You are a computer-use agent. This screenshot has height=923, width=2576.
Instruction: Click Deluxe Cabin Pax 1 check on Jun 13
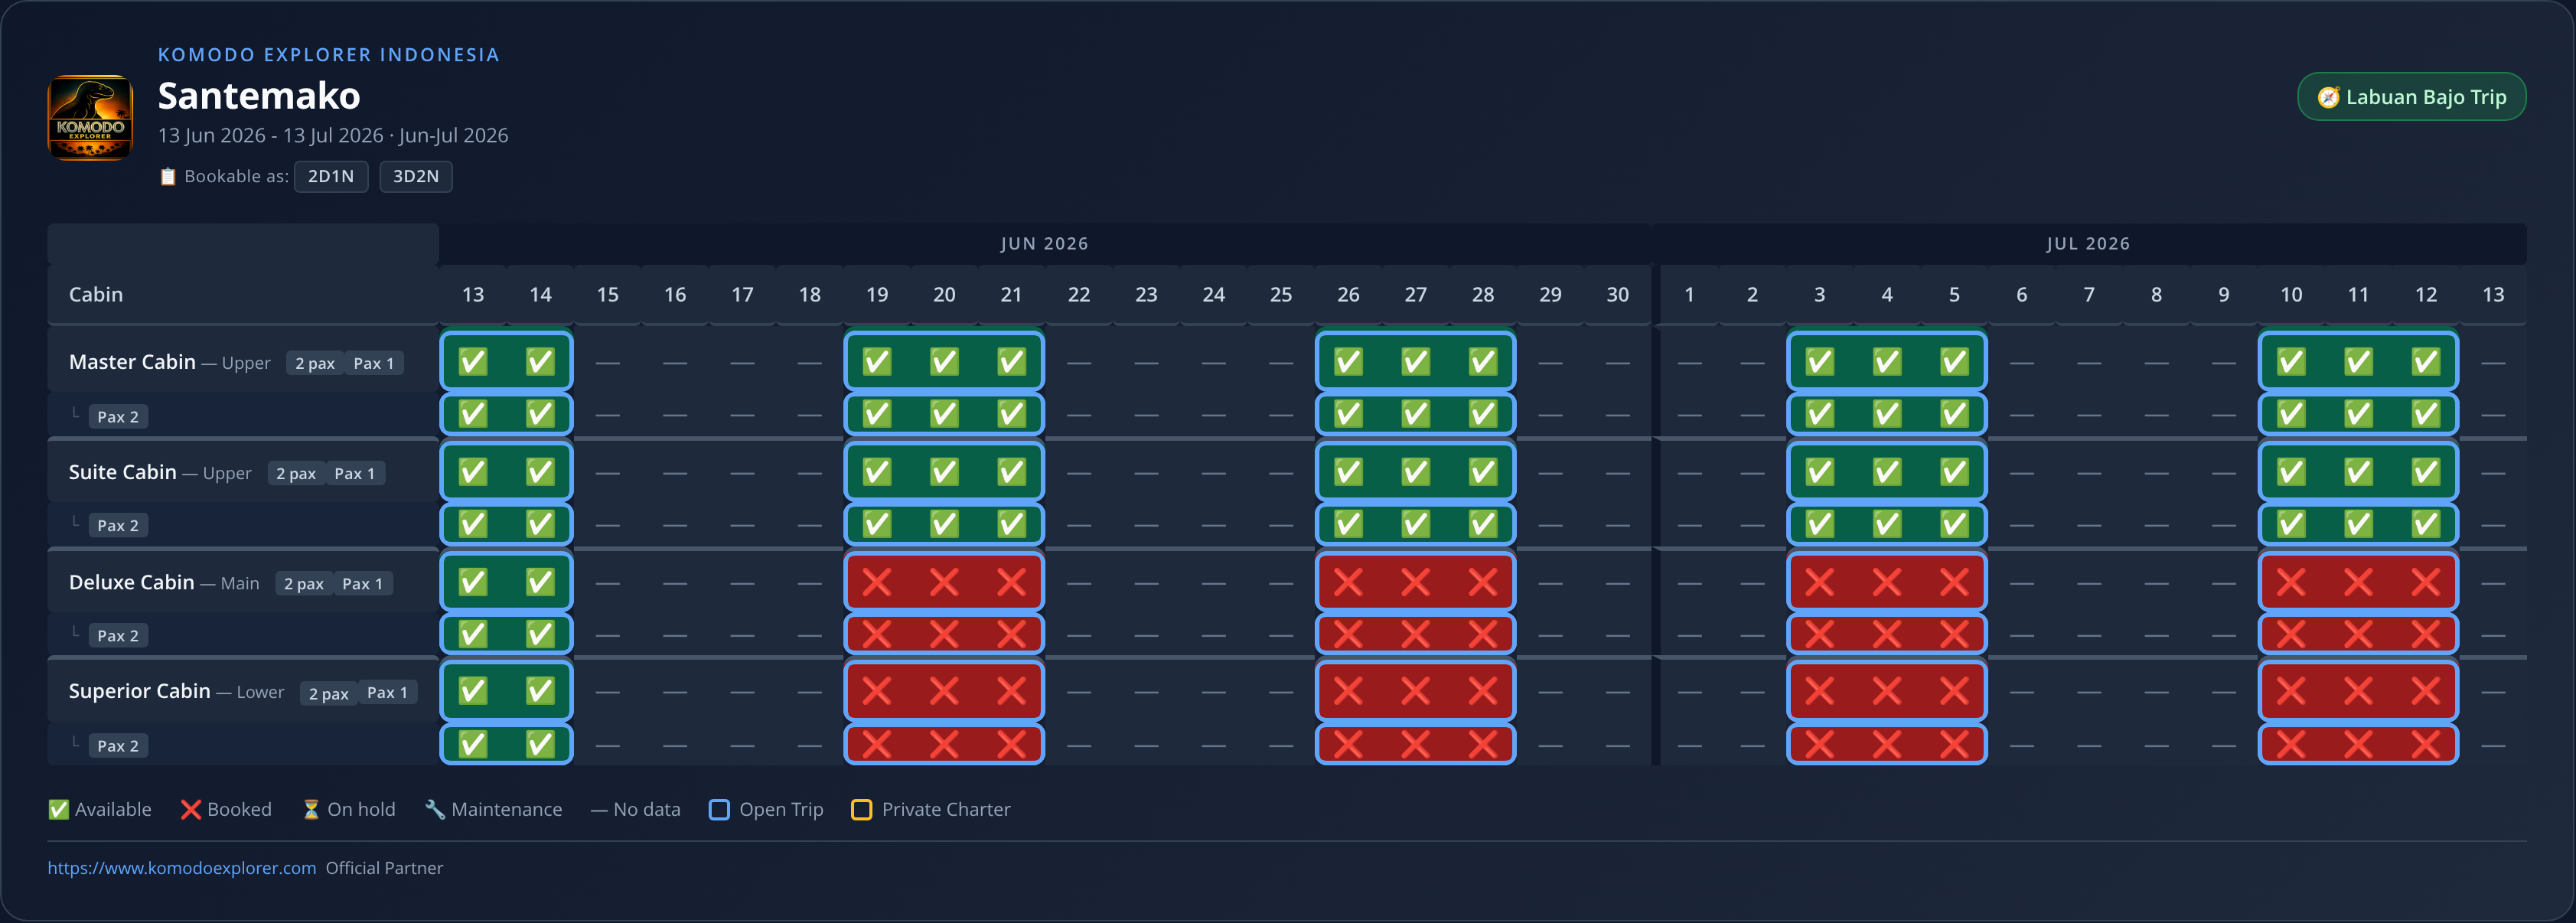click(x=473, y=582)
